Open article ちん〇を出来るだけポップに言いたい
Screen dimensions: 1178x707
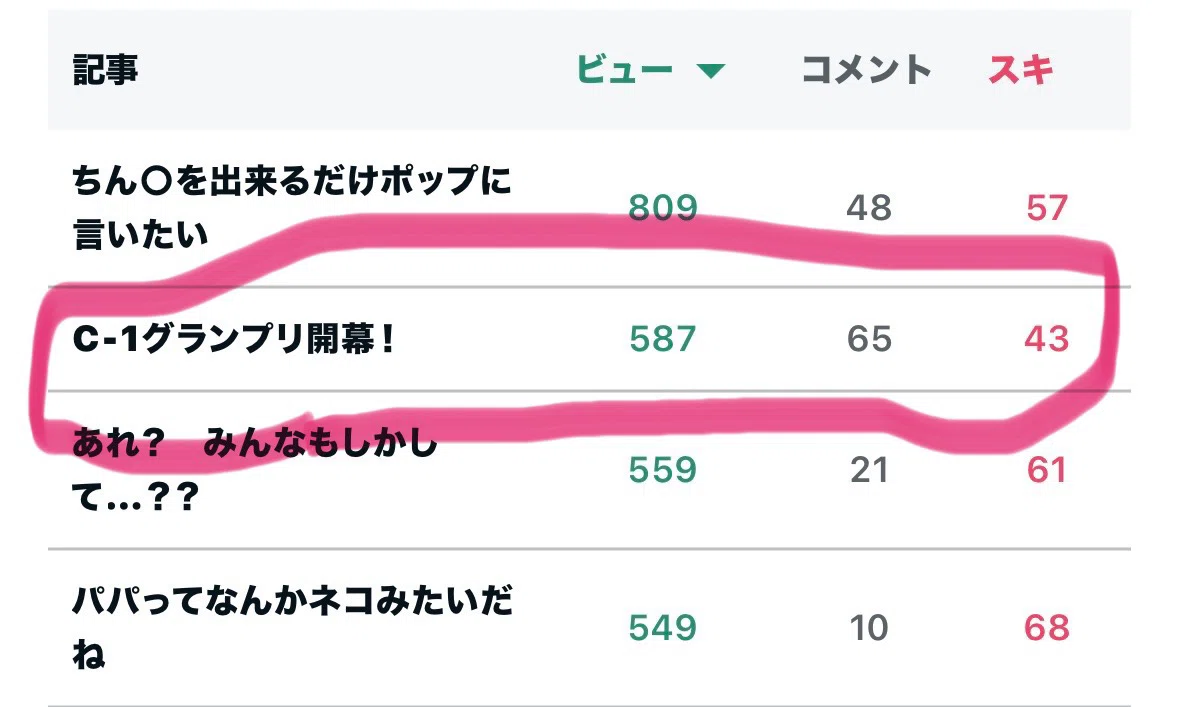291,207
